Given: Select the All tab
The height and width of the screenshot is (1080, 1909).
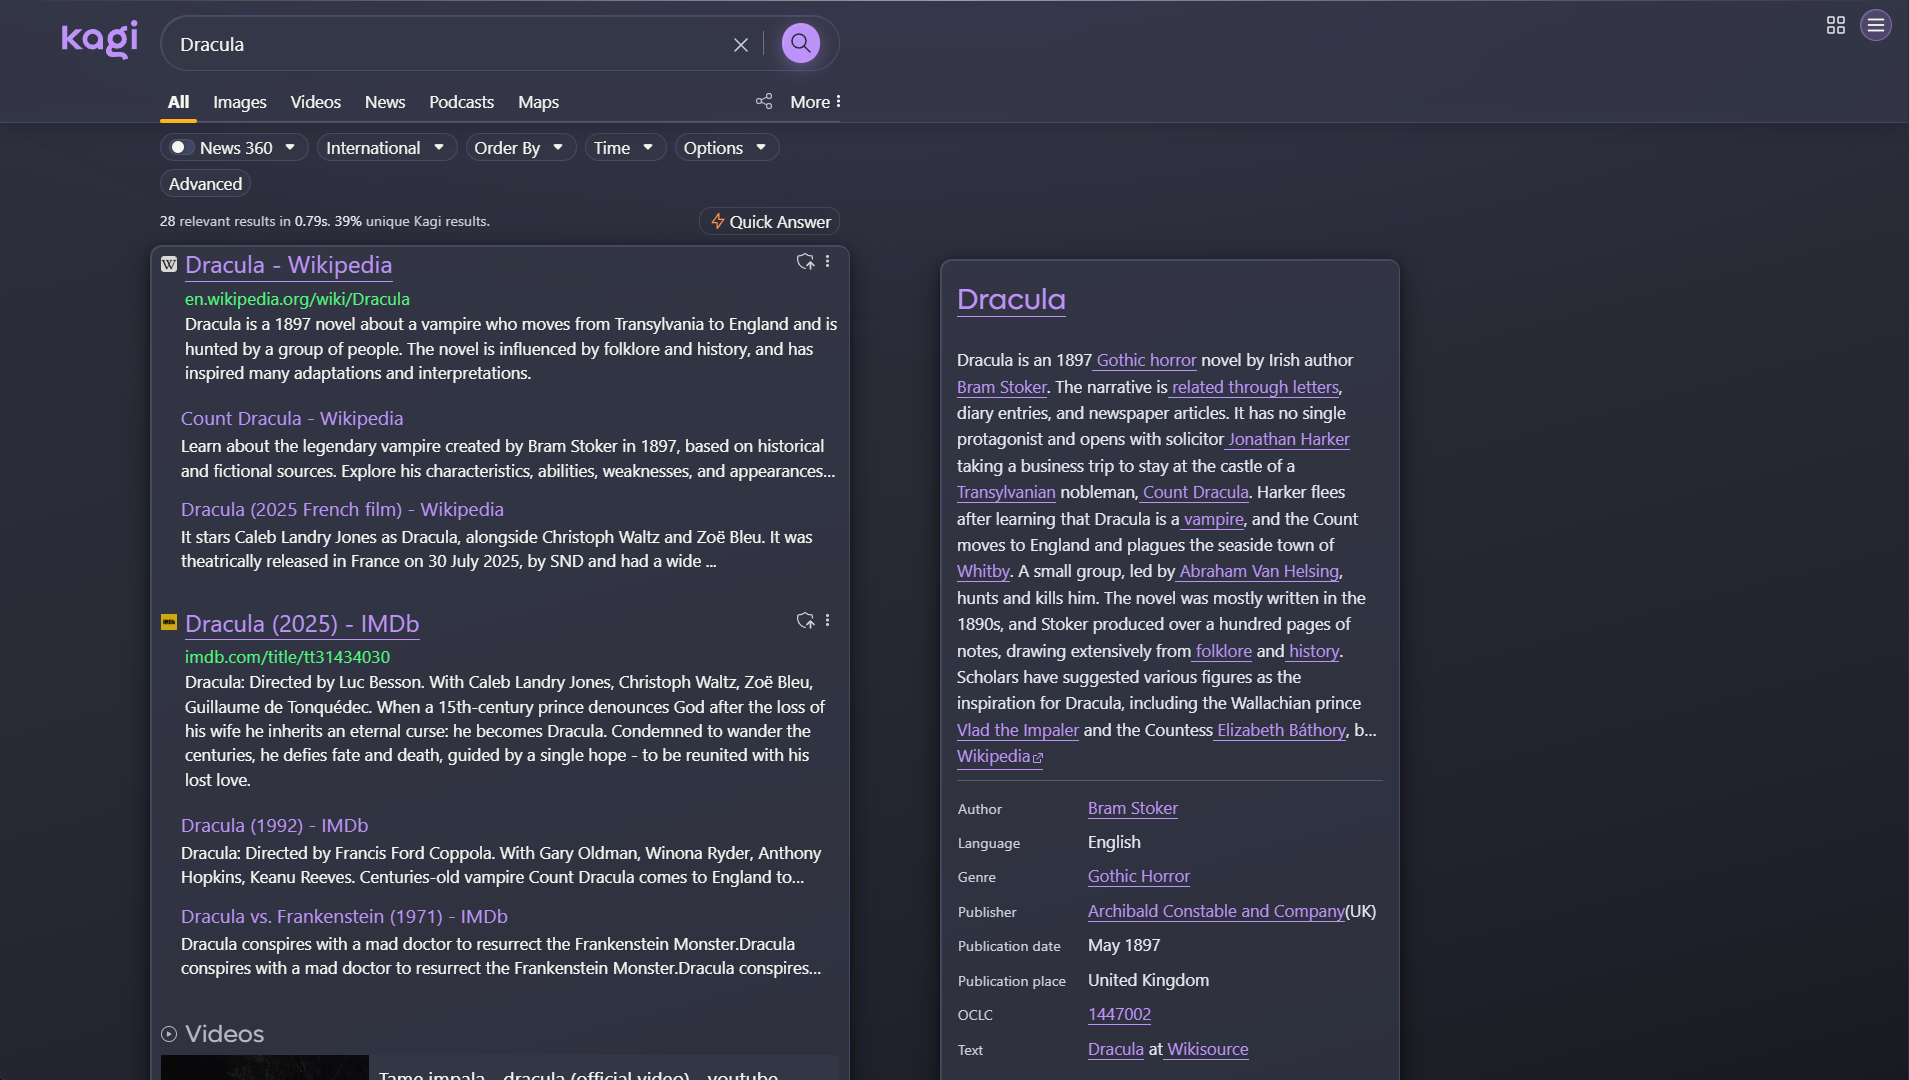Looking at the screenshot, I should [x=179, y=102].
